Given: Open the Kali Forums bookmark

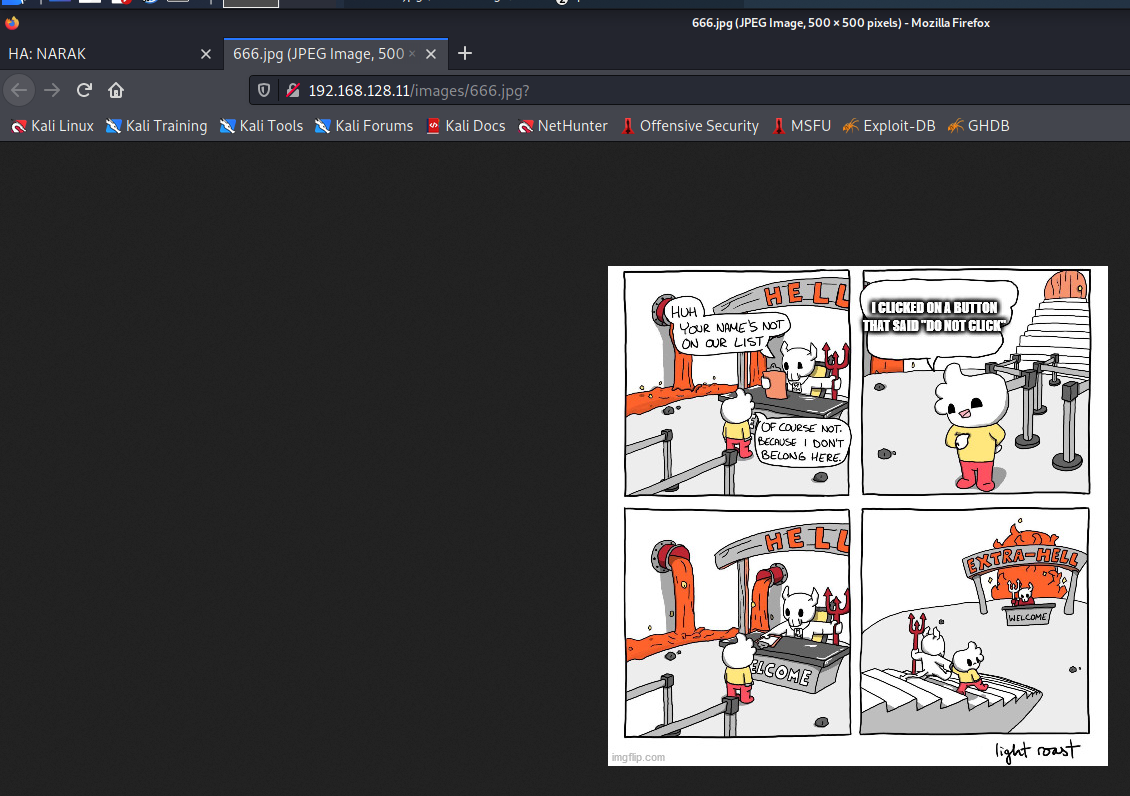Looking at the screenshot, I should (365, 126).
